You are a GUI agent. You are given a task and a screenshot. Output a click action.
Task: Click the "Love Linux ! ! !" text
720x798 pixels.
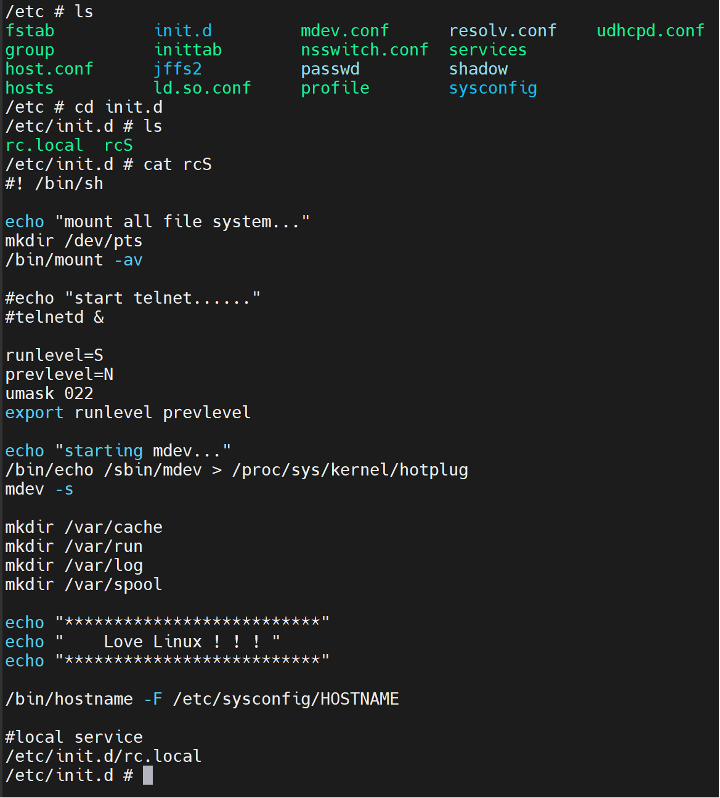(x=188, y=641)
